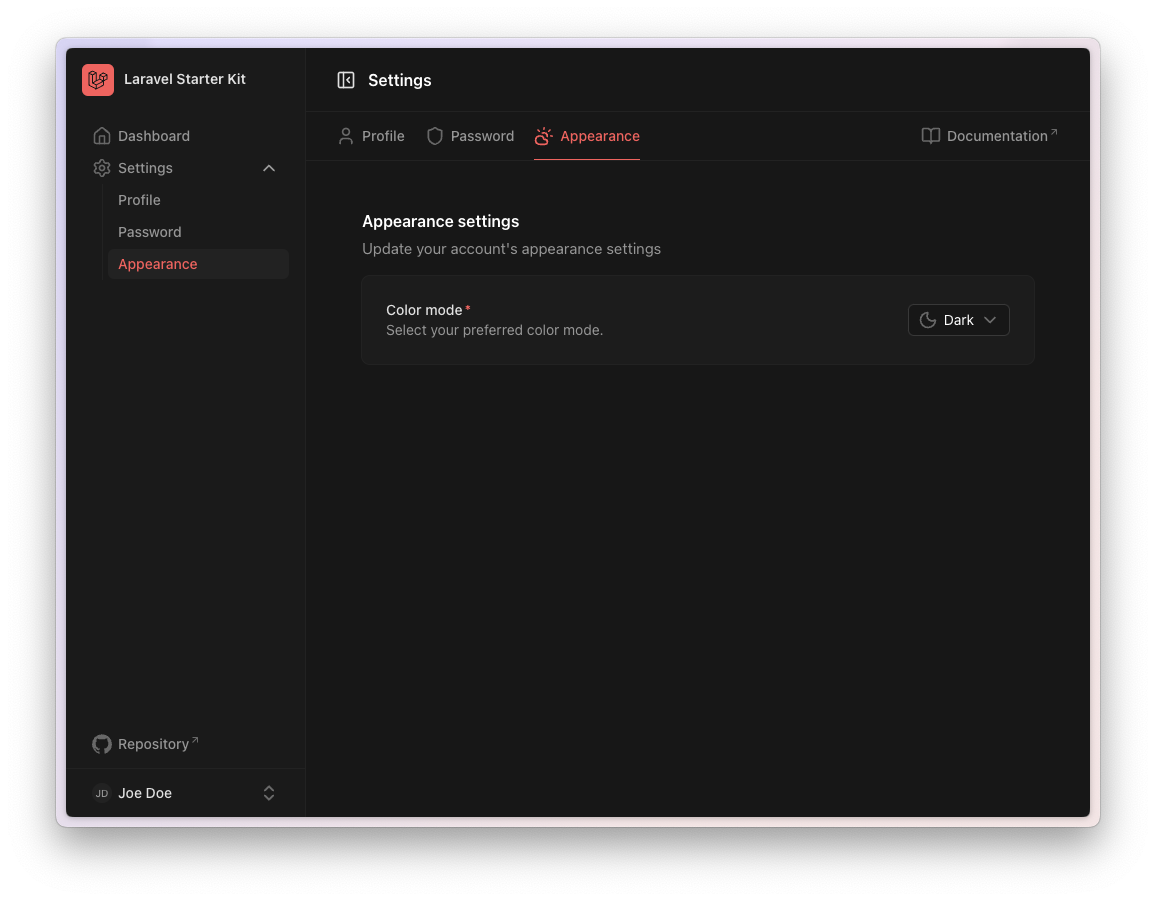Switch to the Profile tab
1156x901 pixels.
(383, 136)
